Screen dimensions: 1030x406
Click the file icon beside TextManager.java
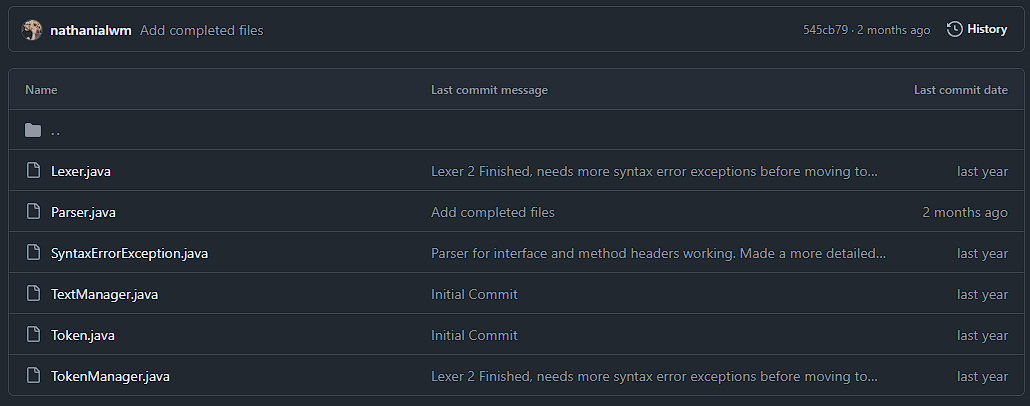pyautogui.click(x=33, y=294)
